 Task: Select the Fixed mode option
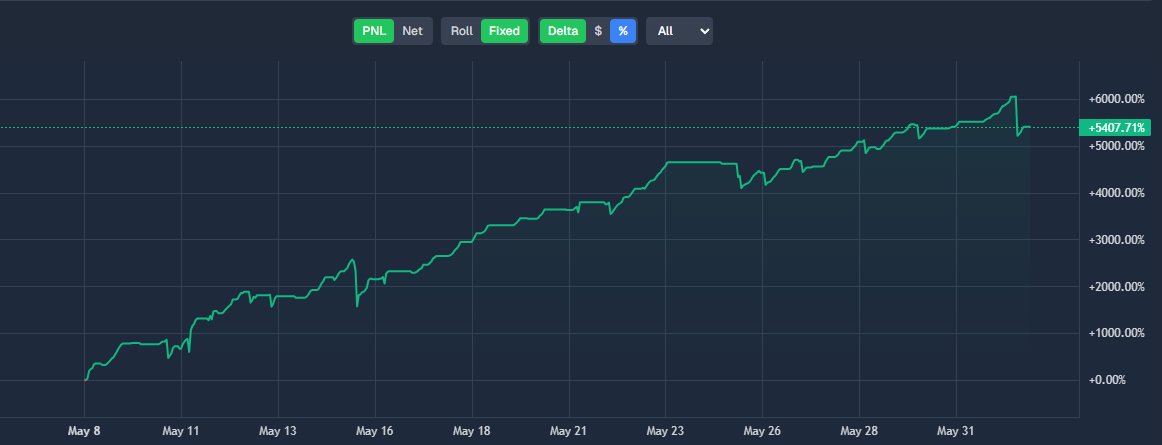(505, 31)
